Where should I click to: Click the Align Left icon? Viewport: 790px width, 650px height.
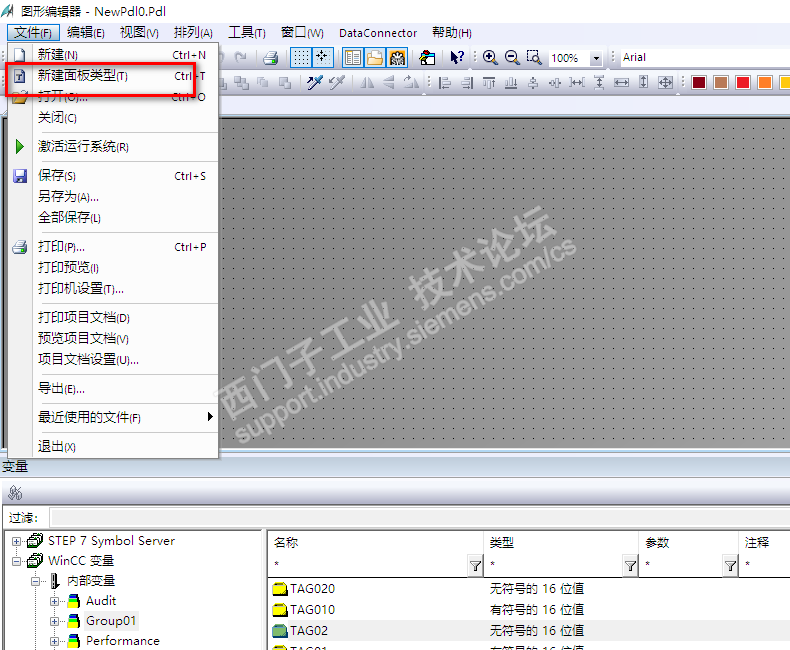[x=444, y=82]
